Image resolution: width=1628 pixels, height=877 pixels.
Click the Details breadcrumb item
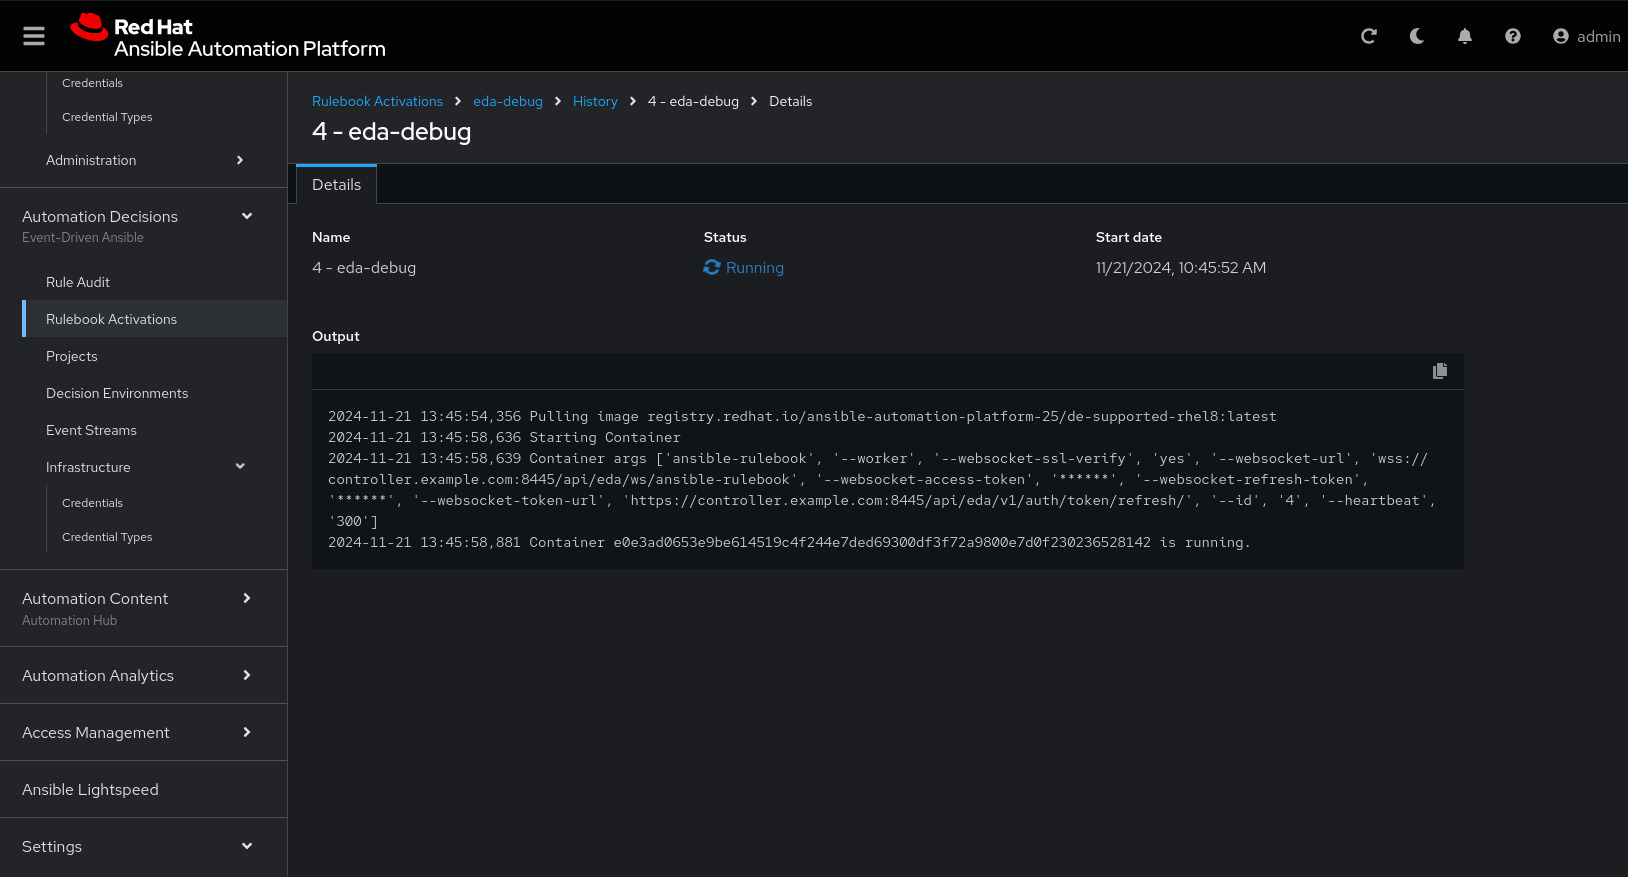(x=790, y=101)
